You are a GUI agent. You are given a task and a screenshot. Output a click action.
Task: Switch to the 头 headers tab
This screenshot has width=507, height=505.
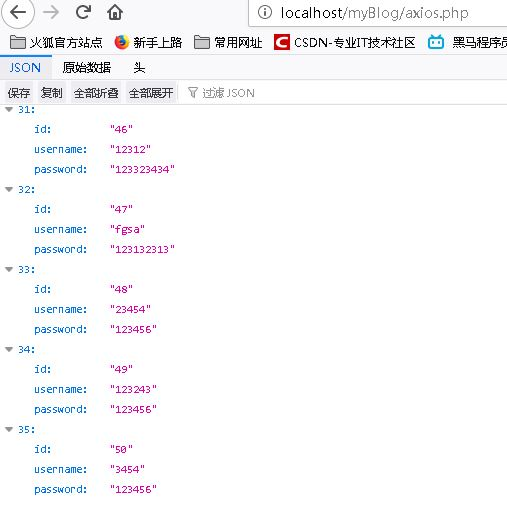point(139,68)
